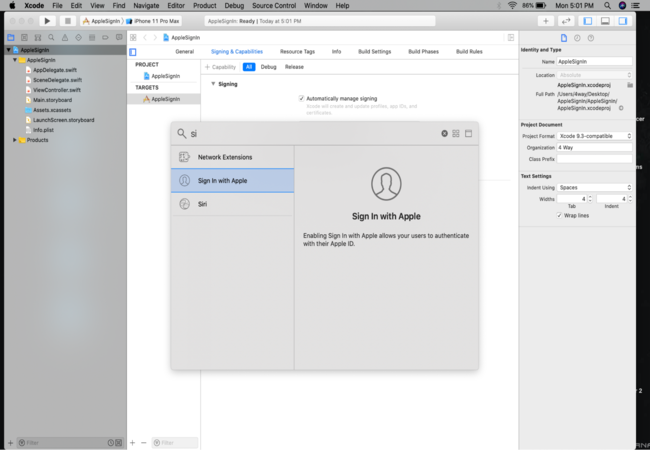Image resolution: width=650 pixels, height=450 pixels.
Task: Toggle Automatically manage signing checkbox
Action: click(x=301, y=99)
